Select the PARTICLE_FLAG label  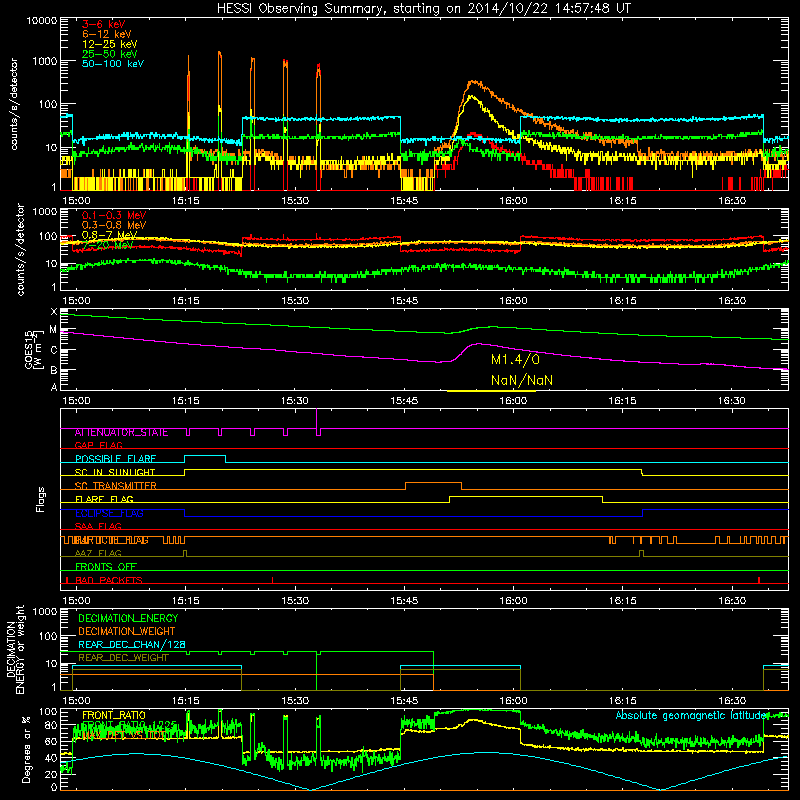[x=111, y=540]
